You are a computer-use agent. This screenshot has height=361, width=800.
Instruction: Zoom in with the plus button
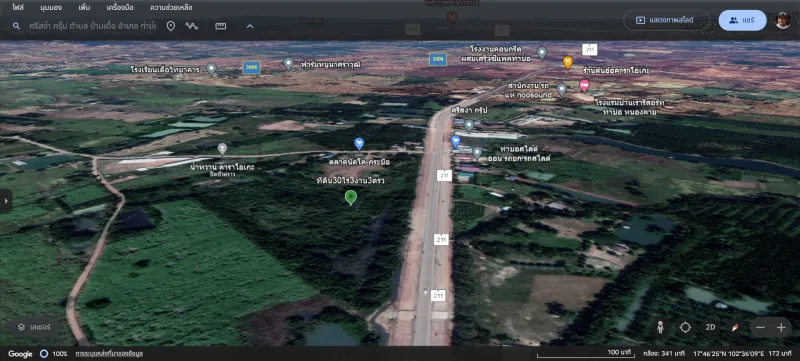click(781, 327)
